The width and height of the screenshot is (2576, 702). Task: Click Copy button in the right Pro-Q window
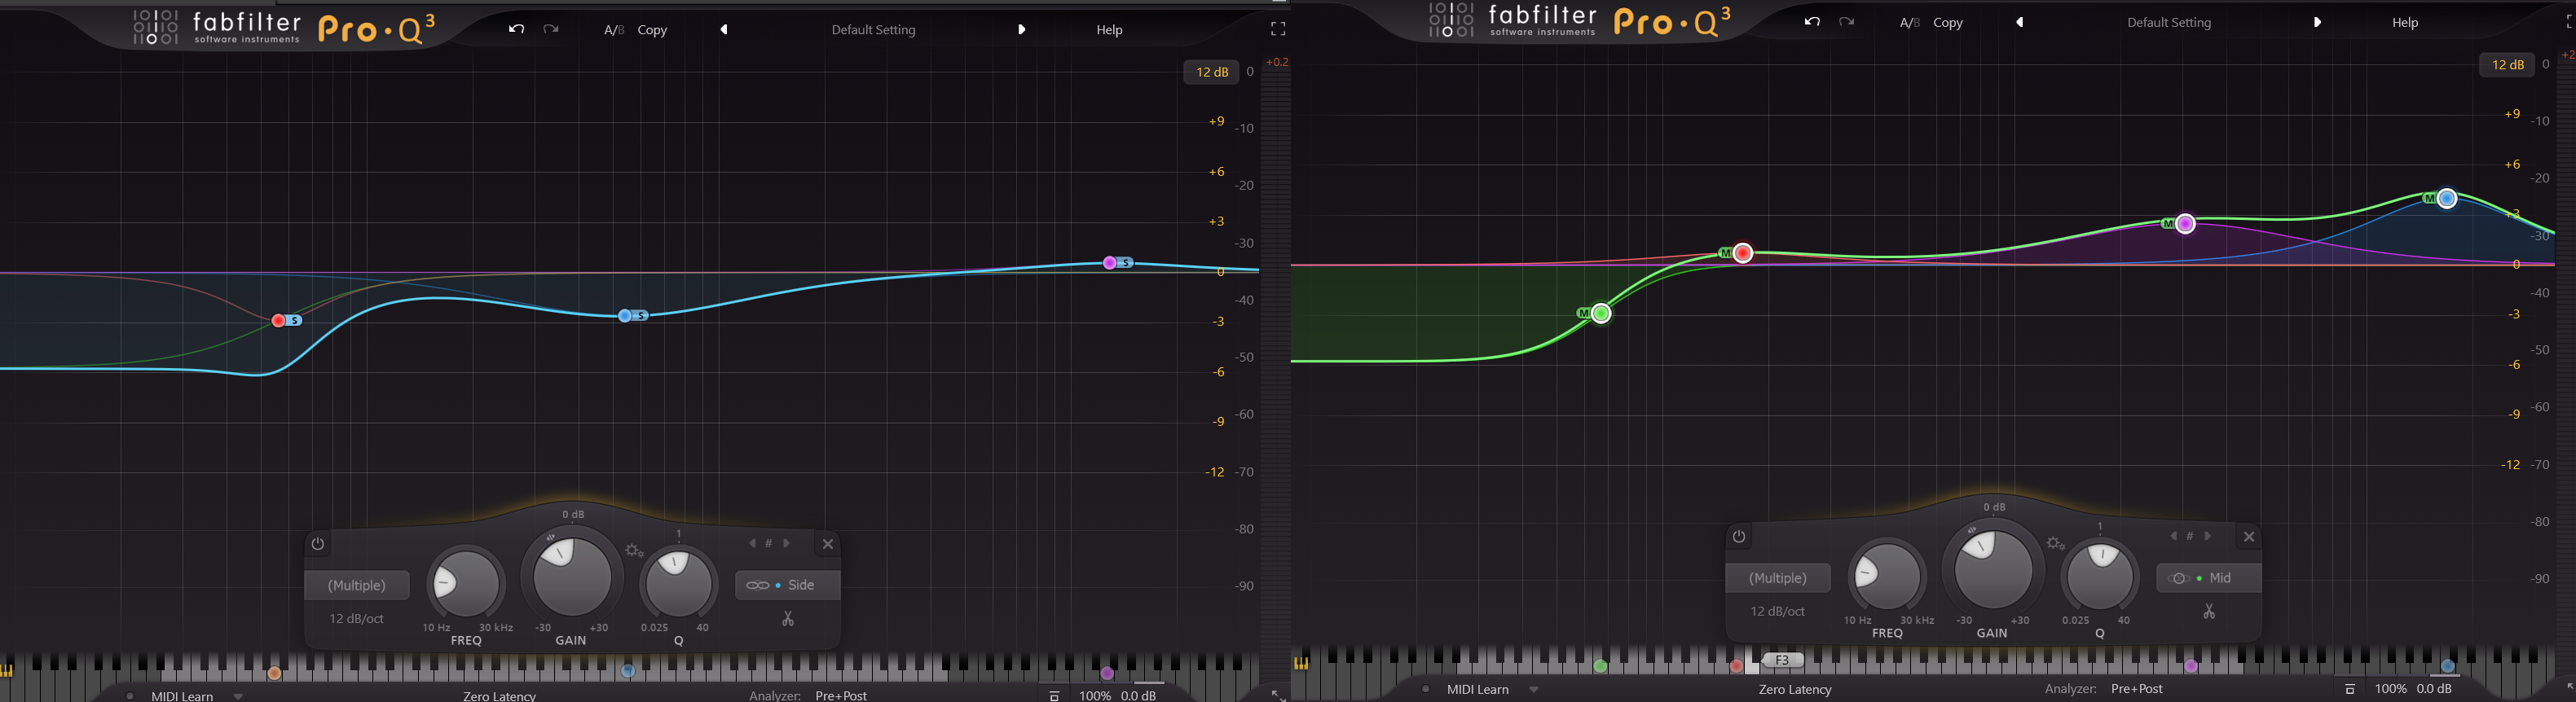click(1948, 22)
